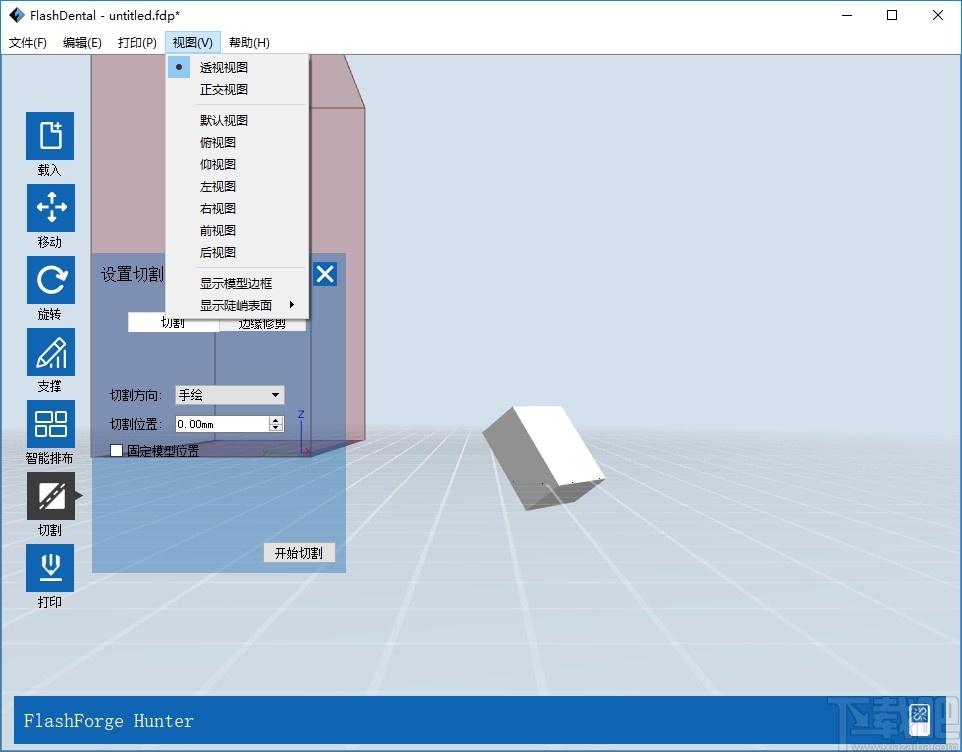Image resolution: width=962 pixels, height=752 pixels.
Task: Click the 智能排布 auto-layout icon
Action: (x=51, y=424)
